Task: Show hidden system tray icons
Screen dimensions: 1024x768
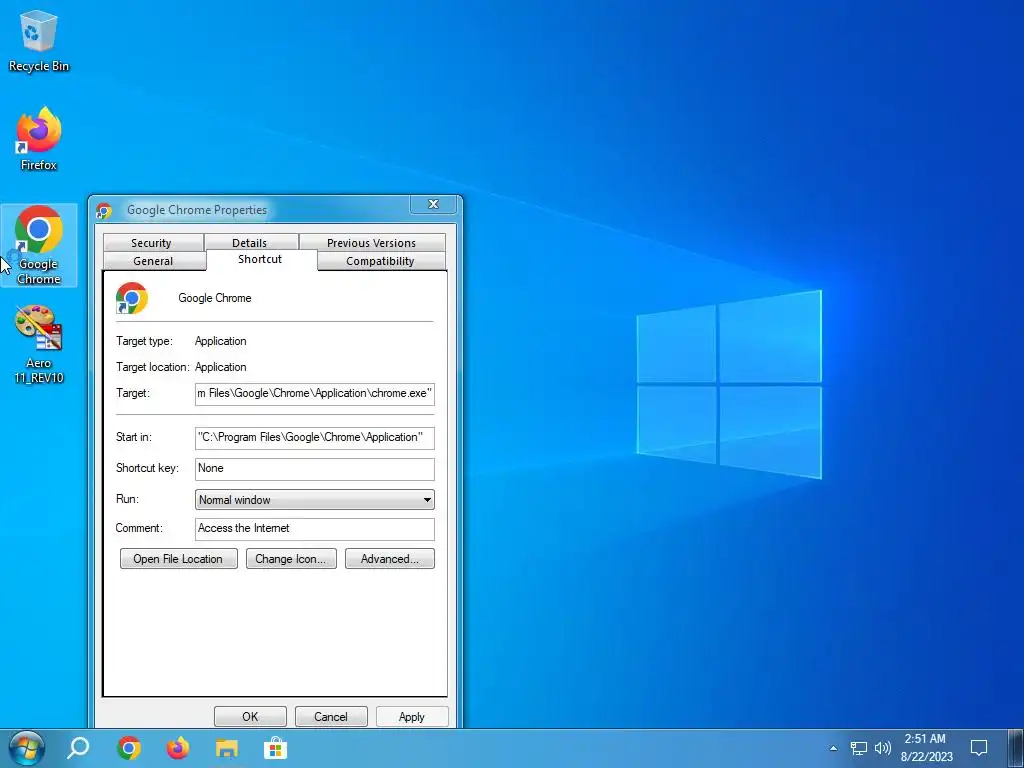Action: [x=833, y=748]
